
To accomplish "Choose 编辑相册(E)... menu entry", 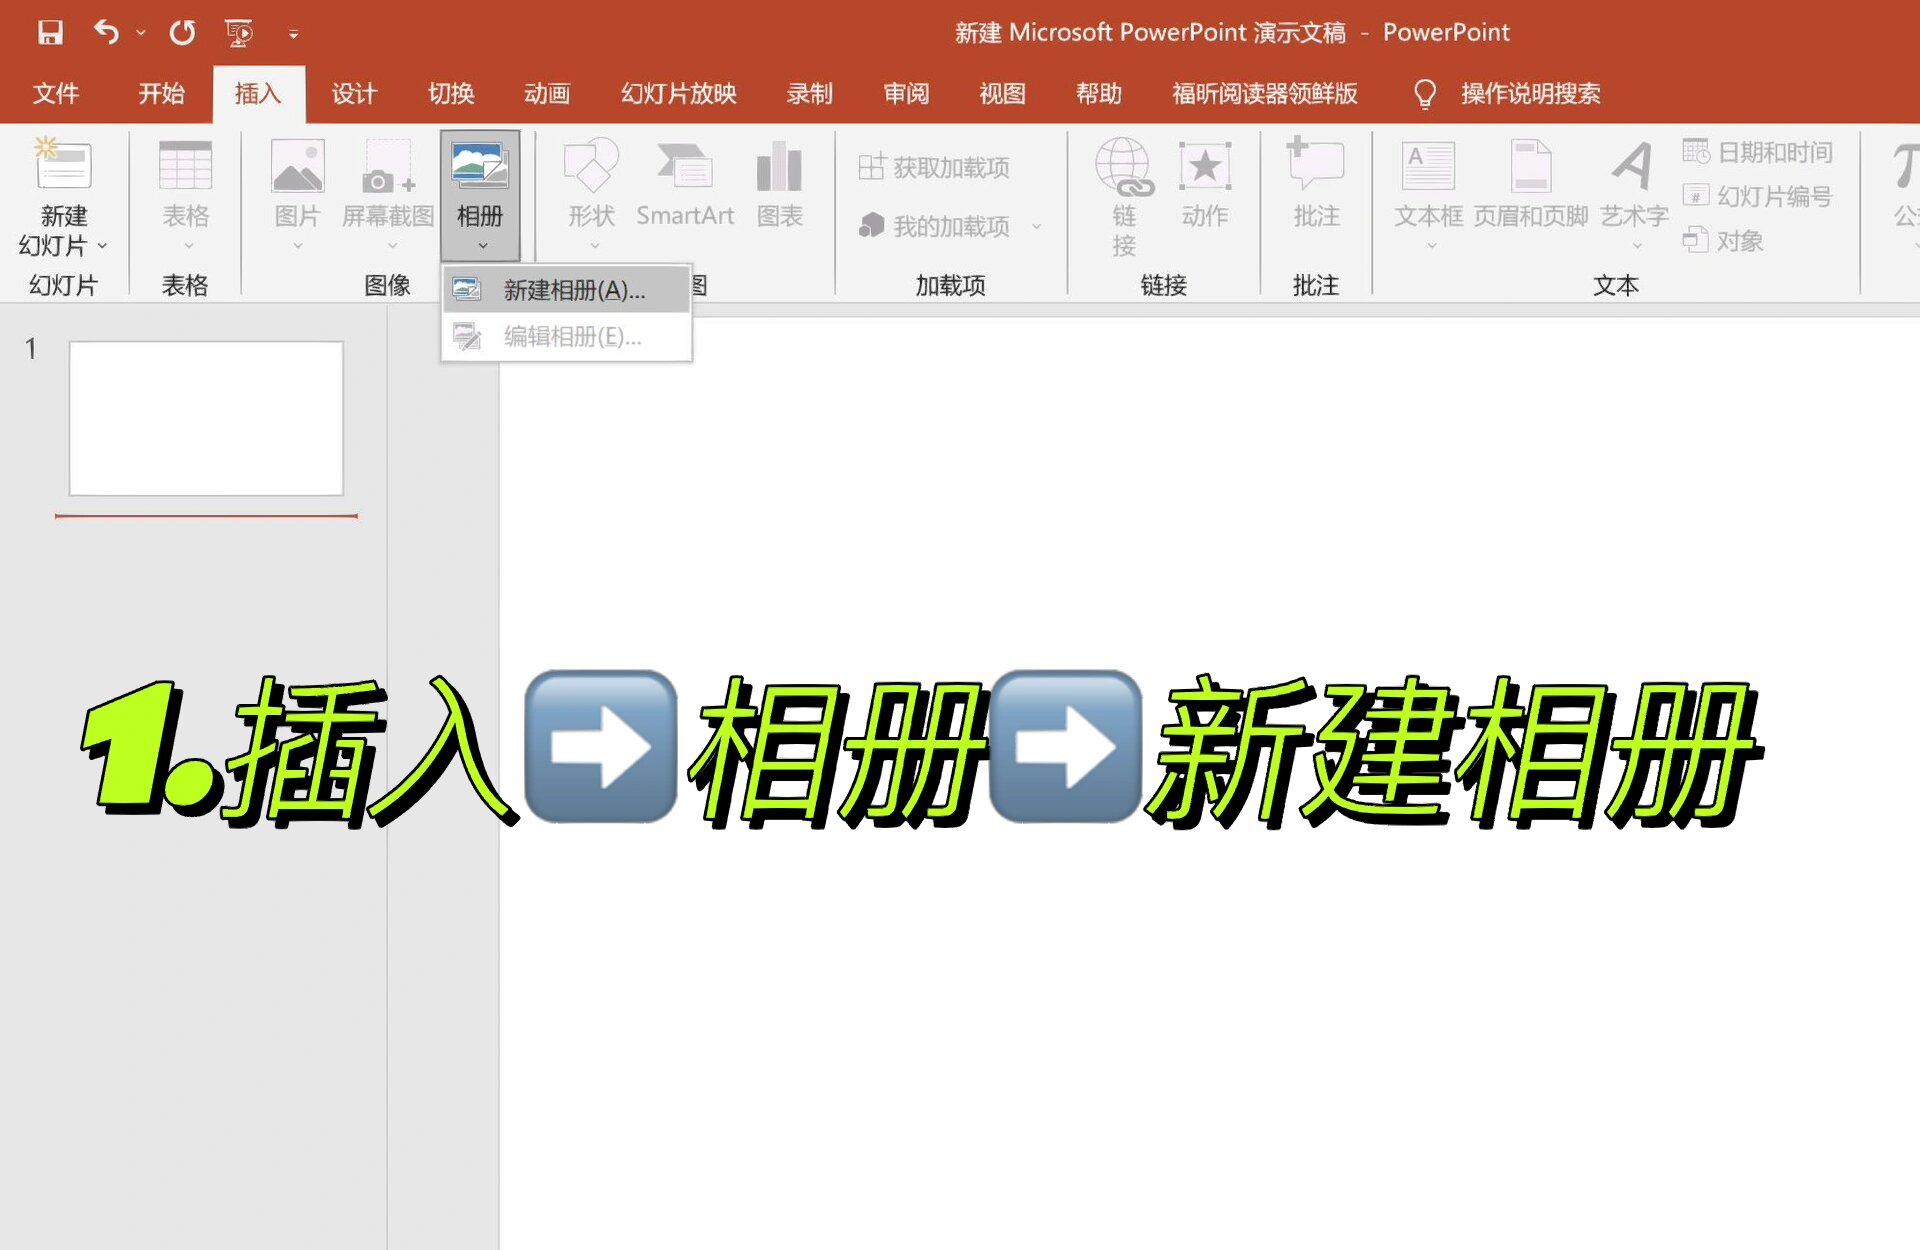I will click(566, 337).
